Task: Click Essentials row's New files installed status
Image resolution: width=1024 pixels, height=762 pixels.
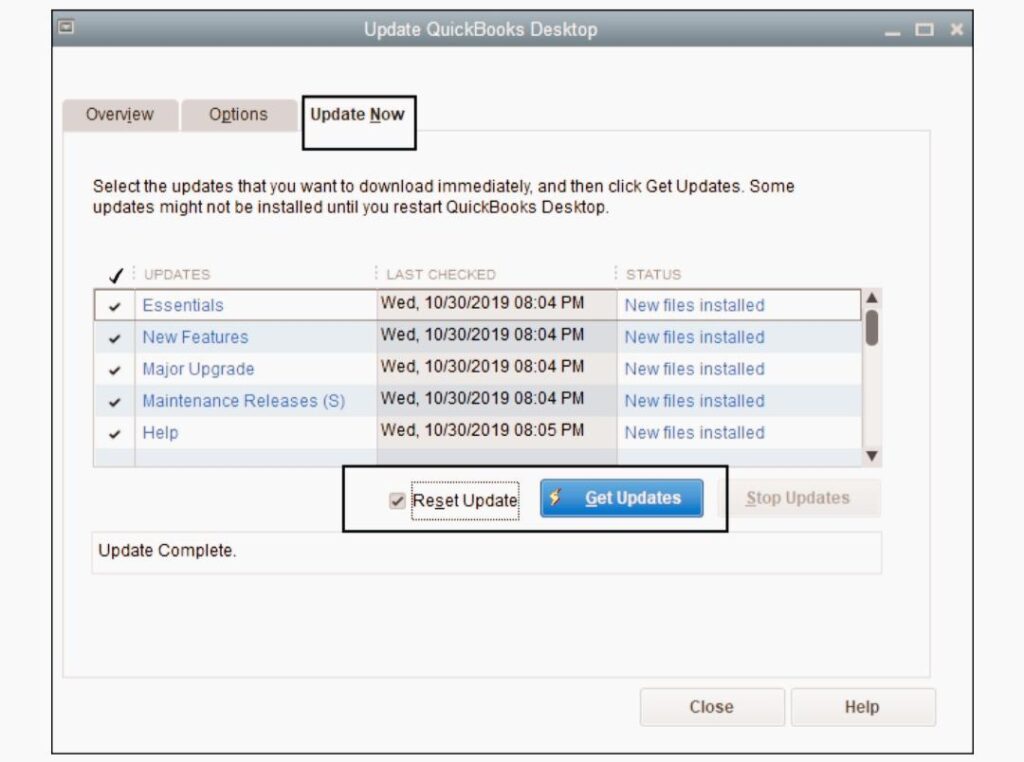Action: pyautogui.click(x=694, y=305)
